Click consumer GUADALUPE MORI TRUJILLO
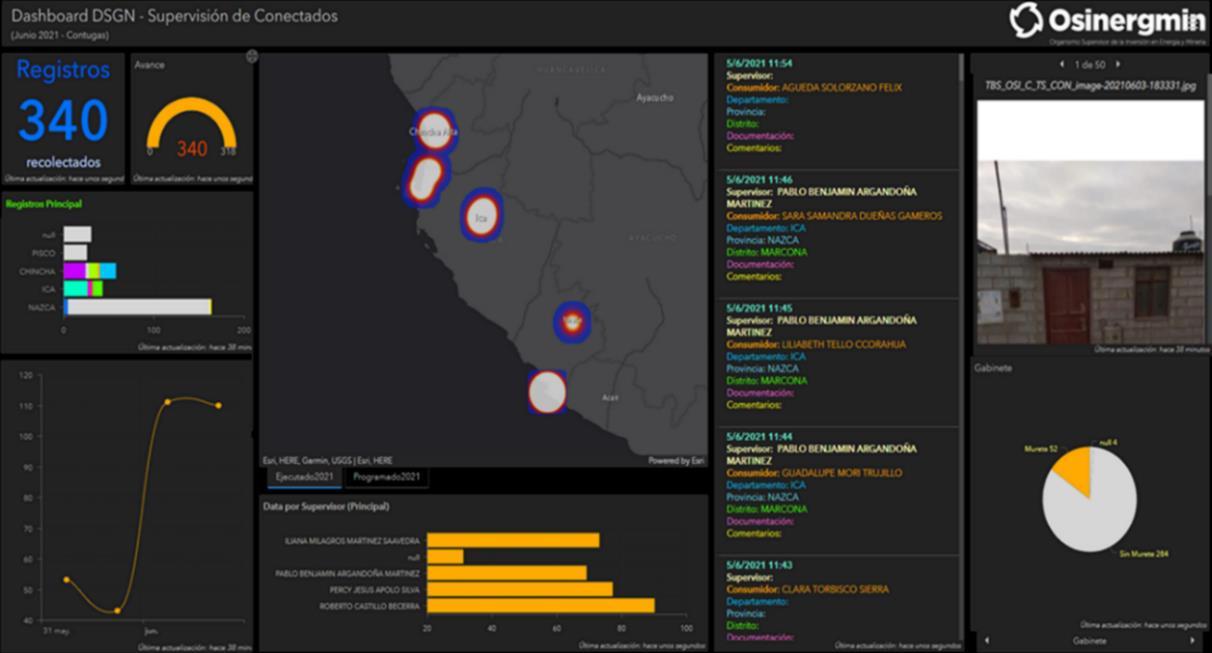 pos(842,473)
